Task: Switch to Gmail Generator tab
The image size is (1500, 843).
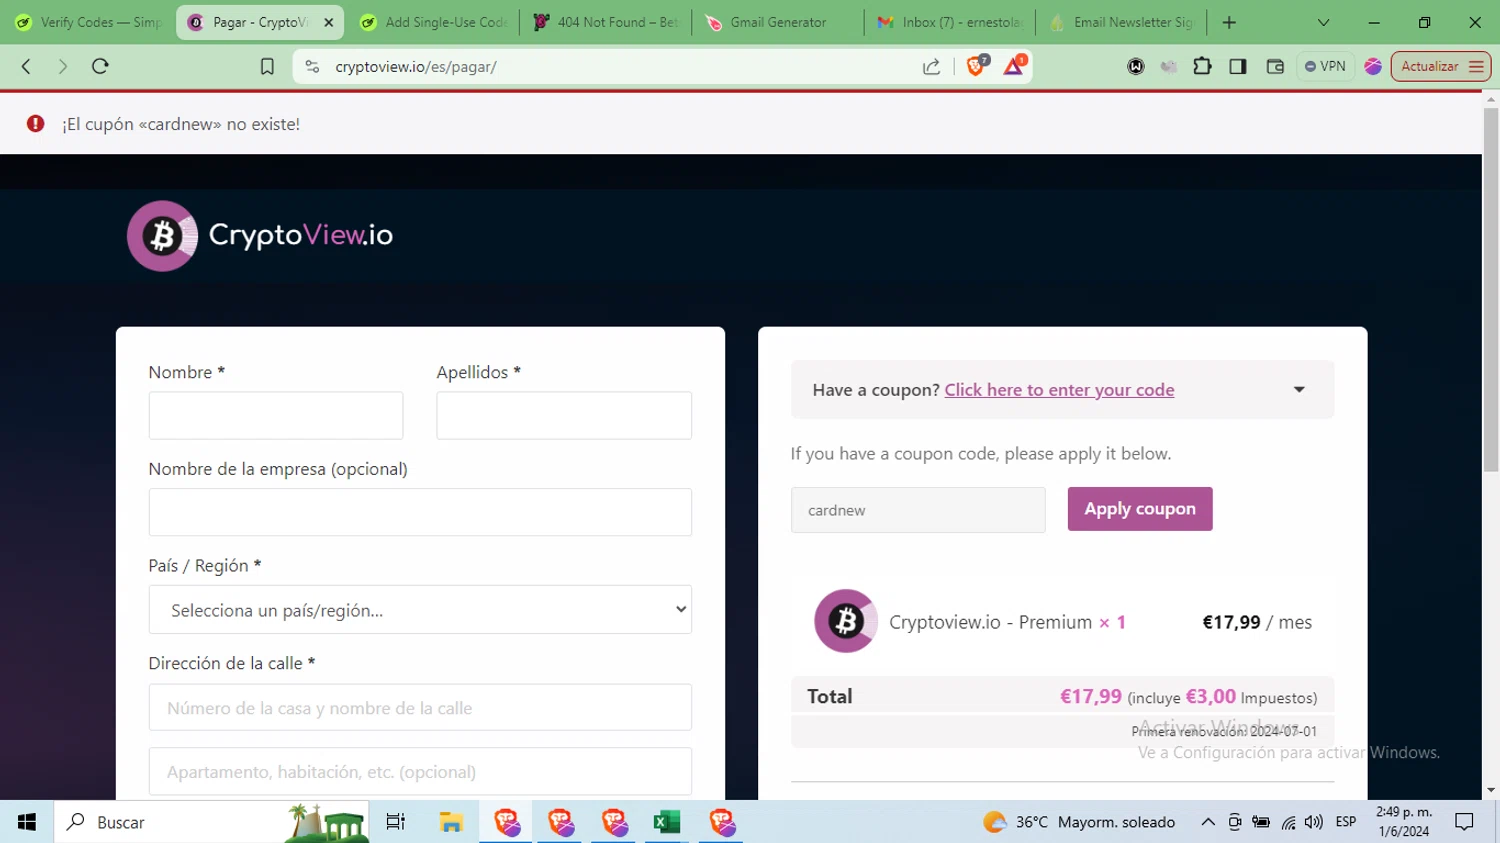Action: pos(779,22)
